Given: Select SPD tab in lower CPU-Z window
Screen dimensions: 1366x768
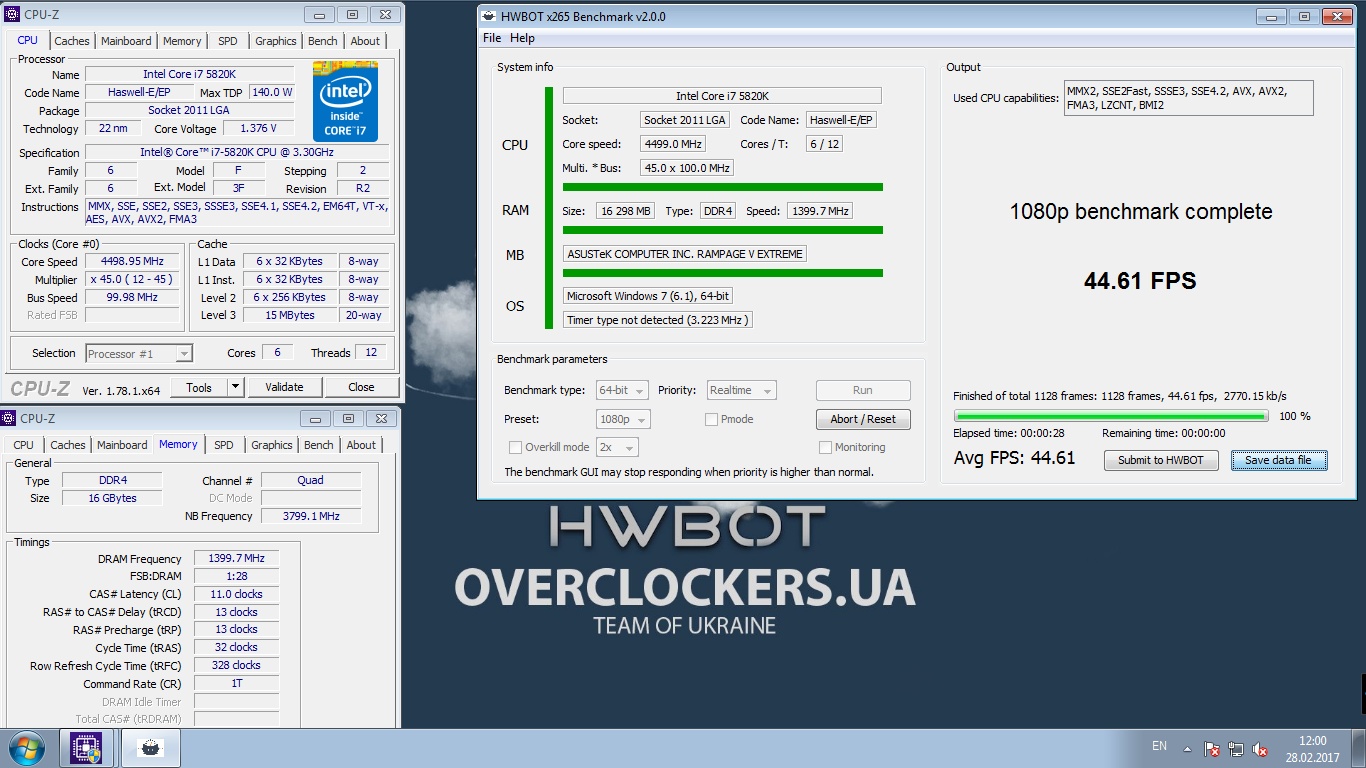Looking at the screenshot, I should 224,445.
